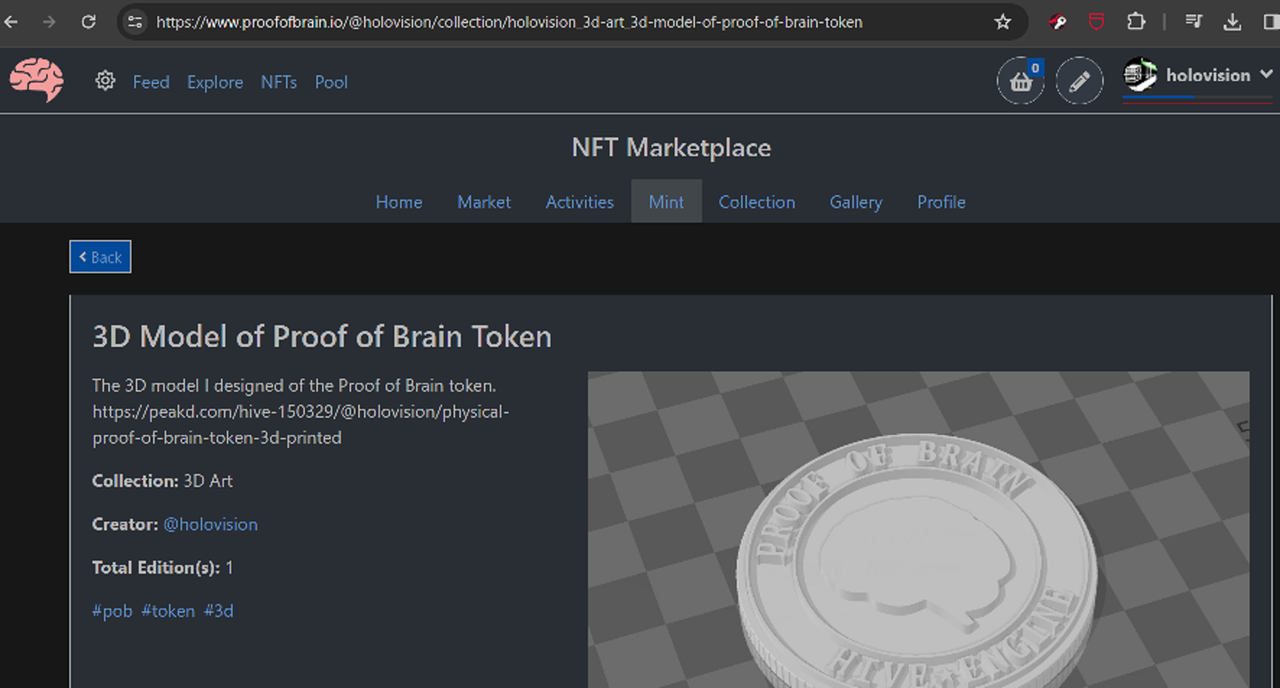Viewport: 1280px width, 688px height.
Task: Go back in browser history
Action: point(11,22)
